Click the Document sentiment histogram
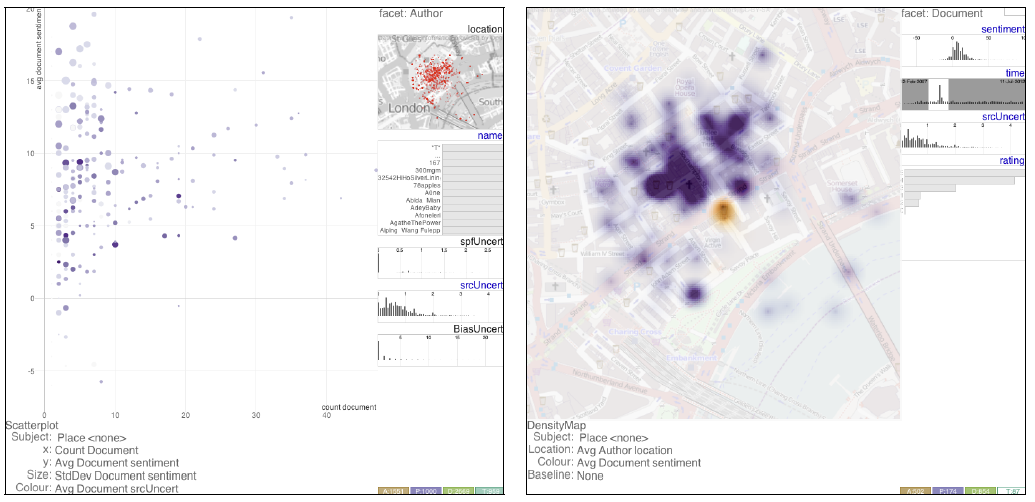The height and width of the screenshot is (502, 1035). 962,52
